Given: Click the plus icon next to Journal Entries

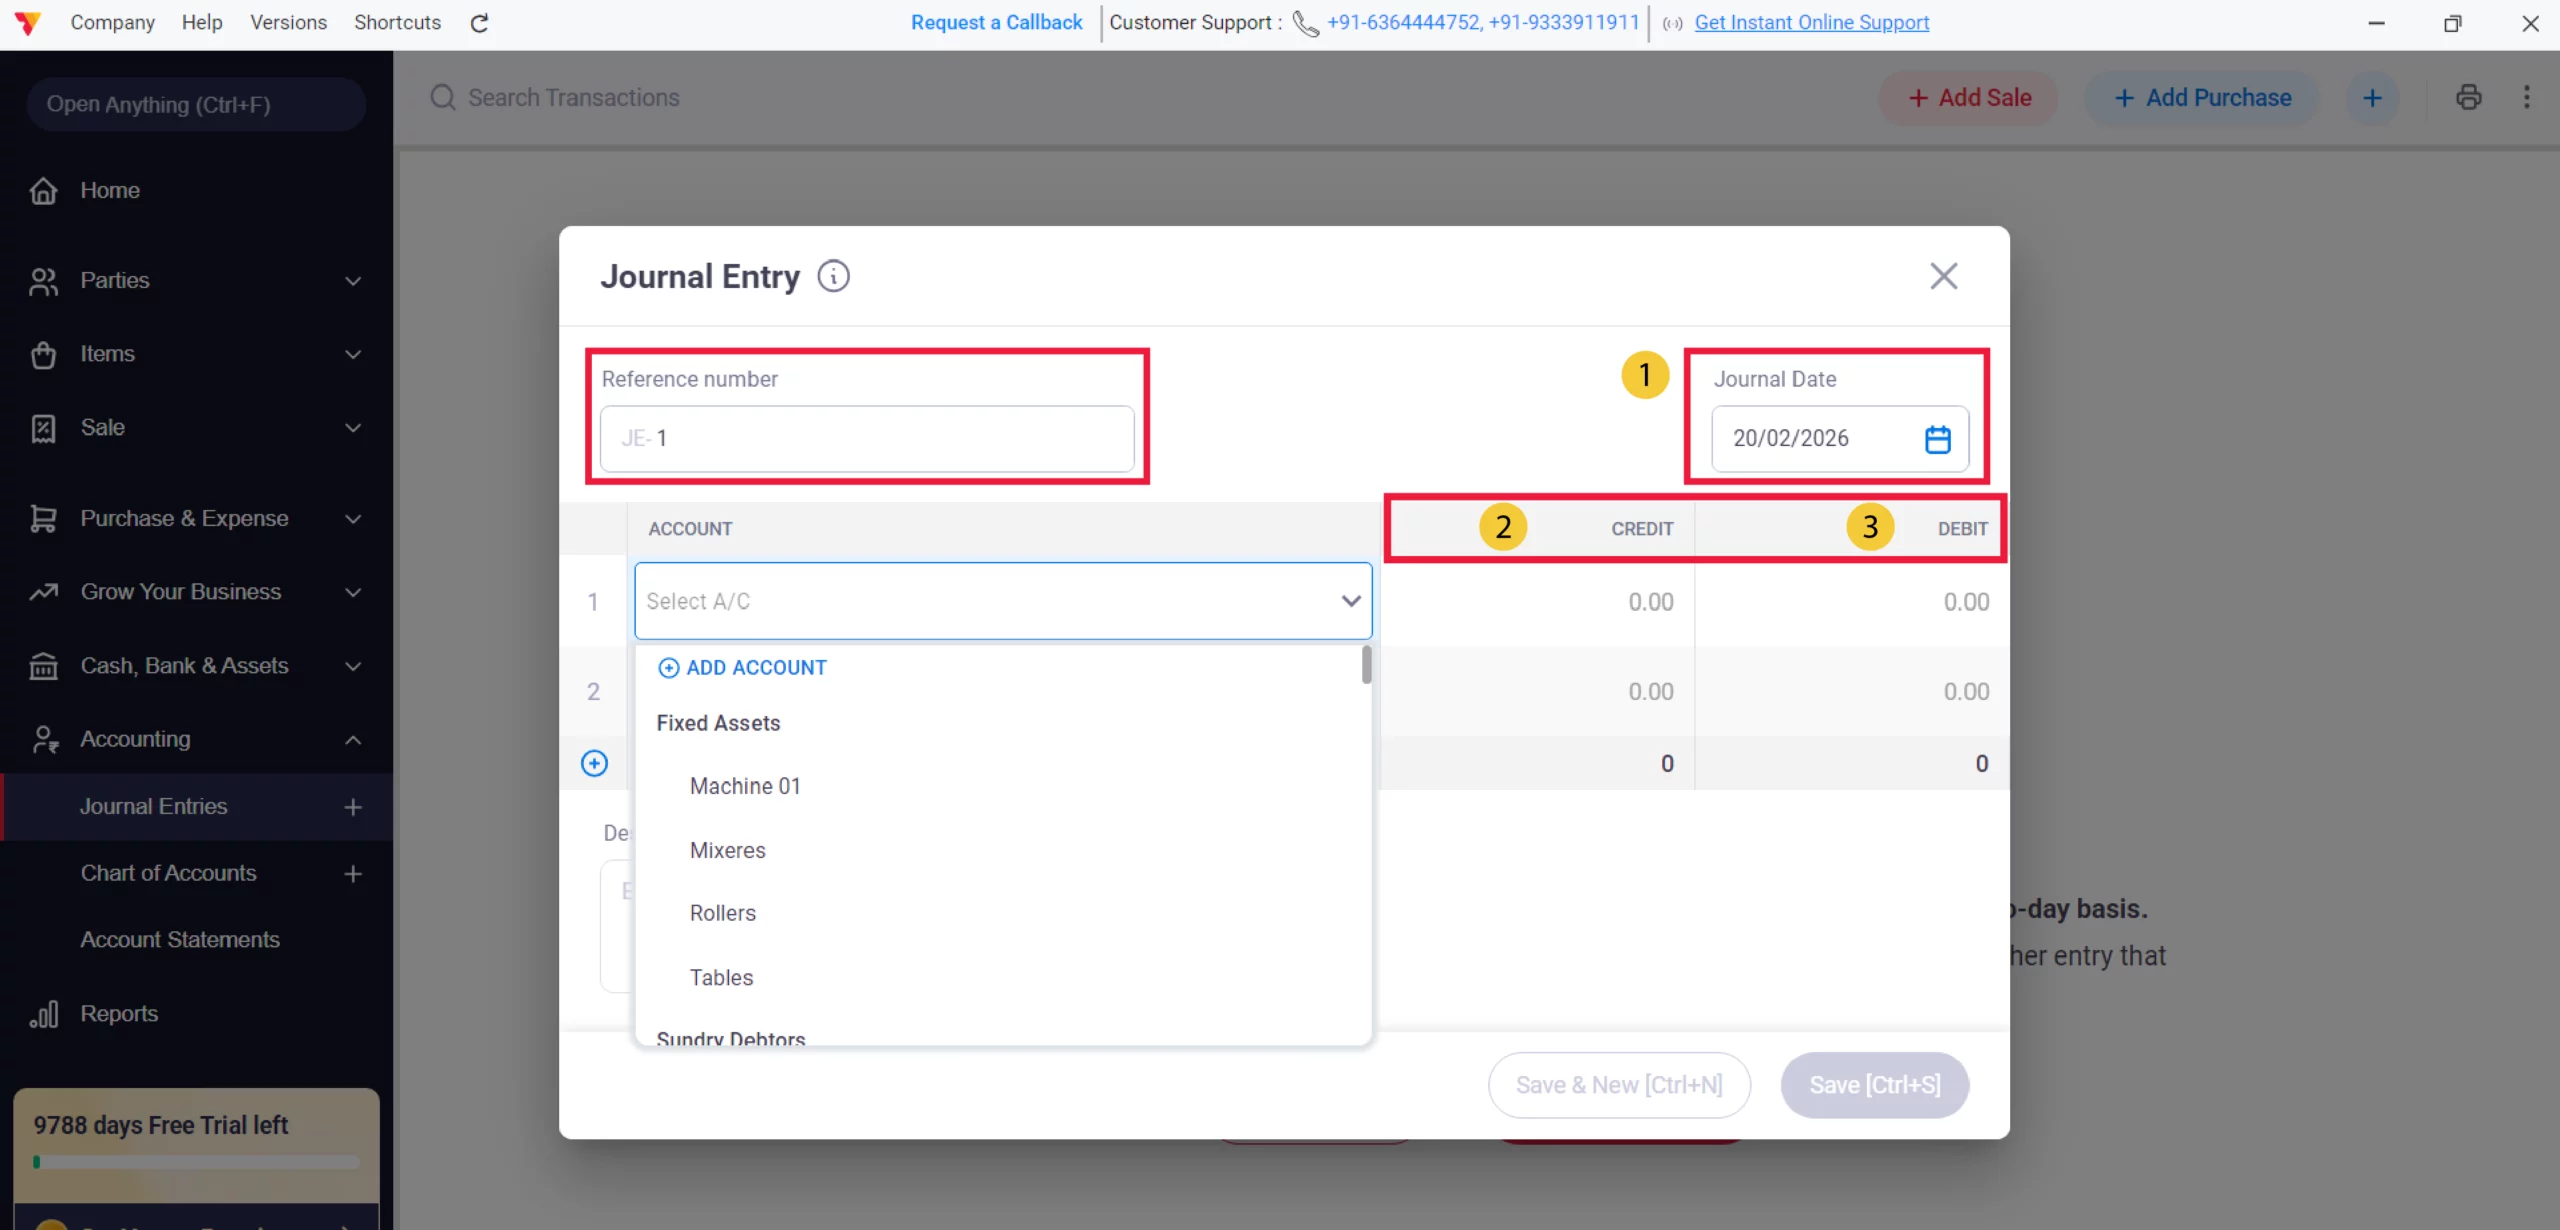Looking at the screenshot, I should [352, 806].
